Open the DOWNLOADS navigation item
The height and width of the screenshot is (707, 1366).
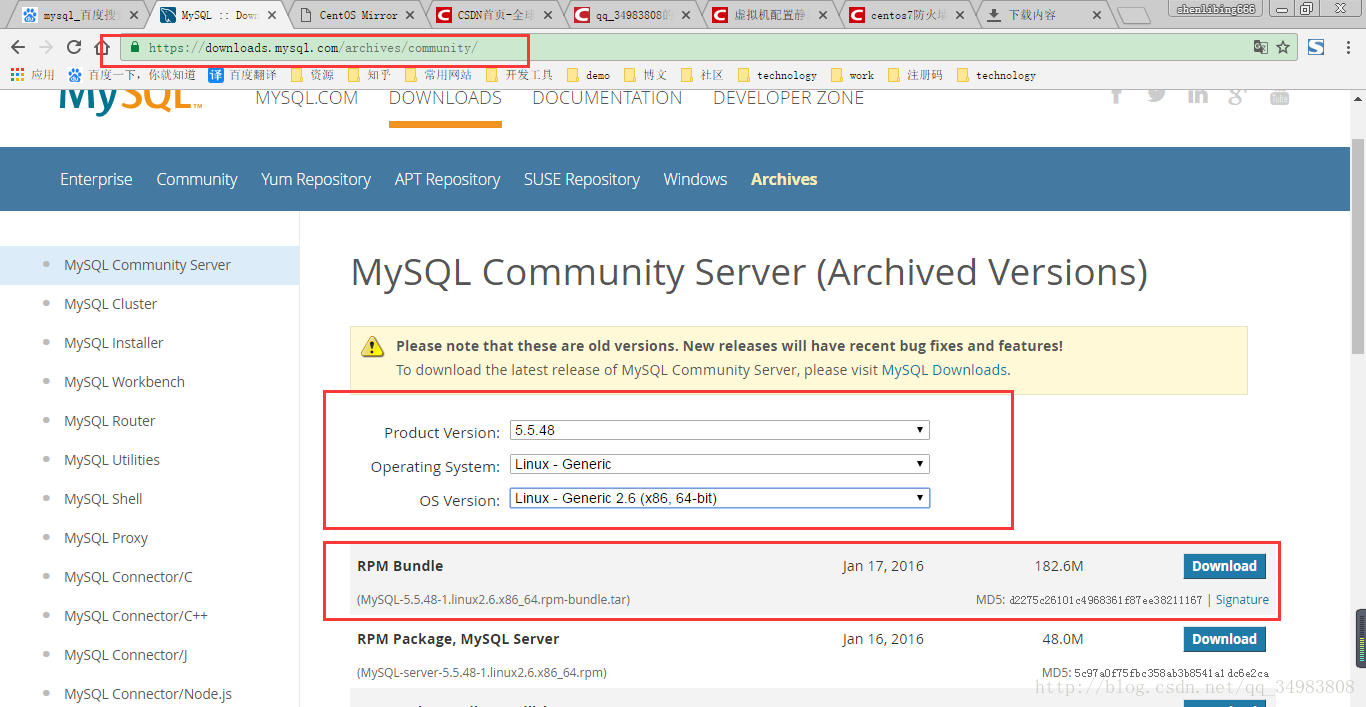point(445,98)
